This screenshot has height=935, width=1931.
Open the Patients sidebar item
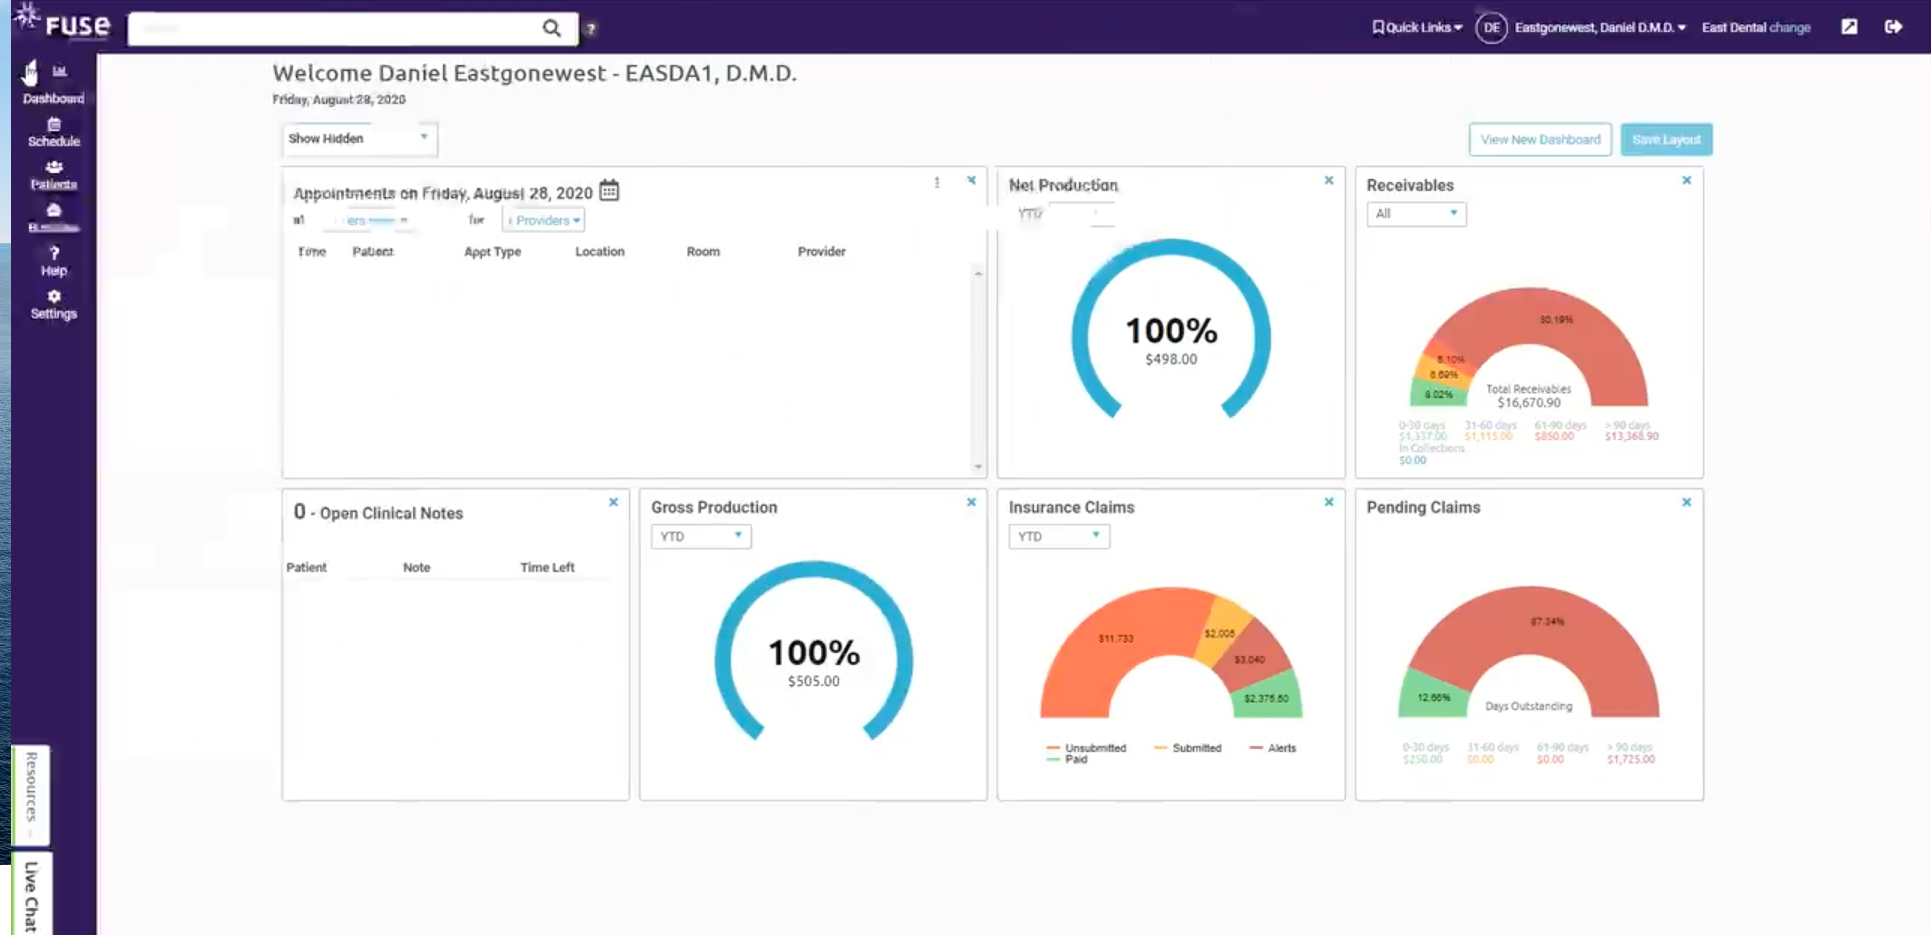click(54, 175)
